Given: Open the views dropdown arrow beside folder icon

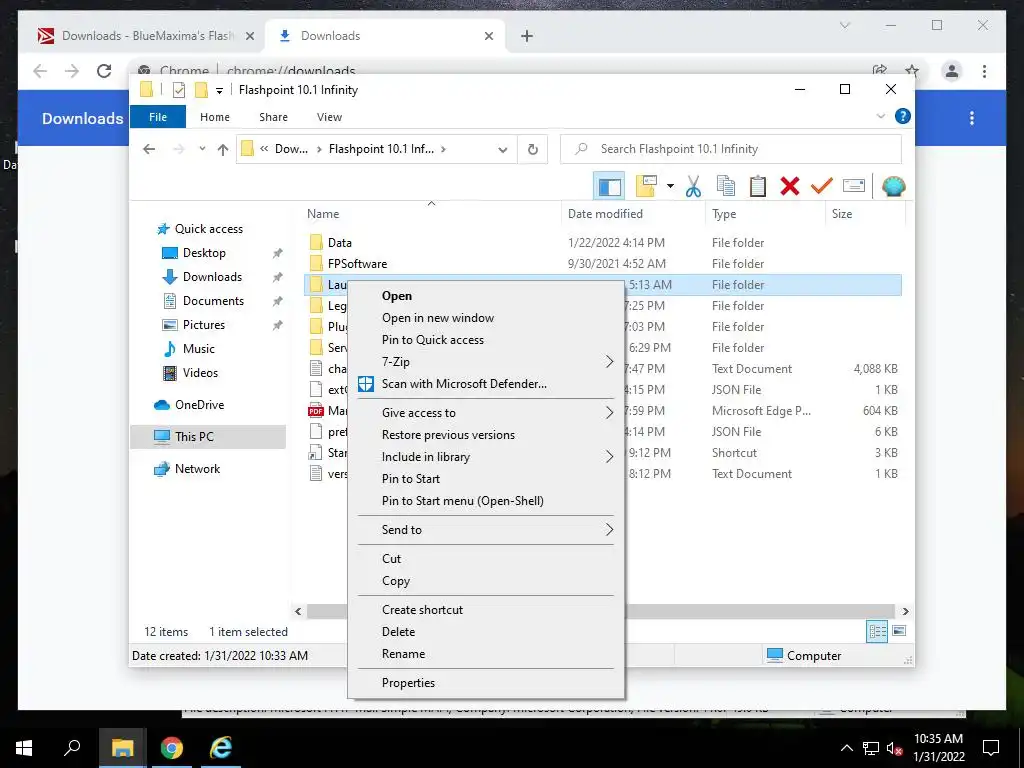Looking at the screenshot, I should point(670,187).
